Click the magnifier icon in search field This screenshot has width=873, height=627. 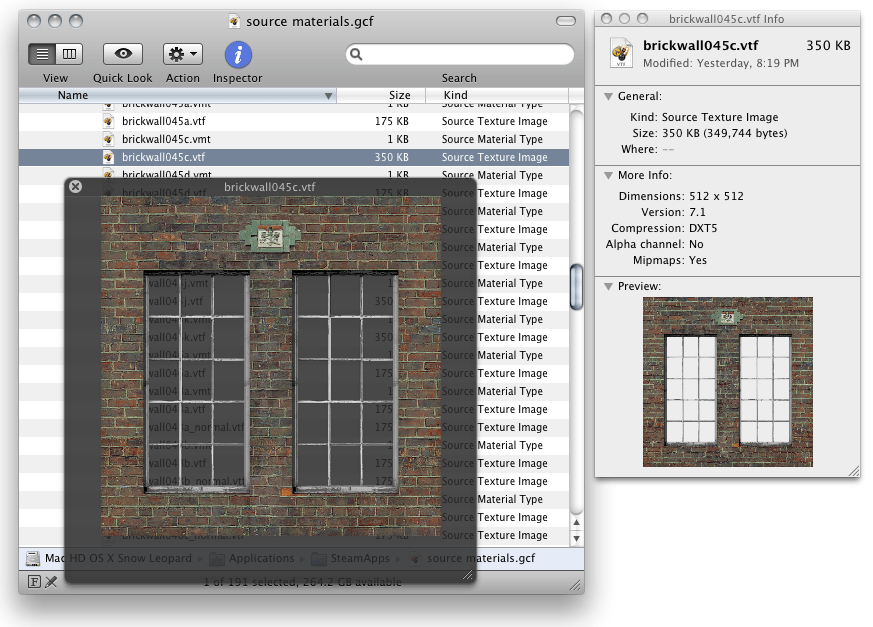[x=356, y=54]
